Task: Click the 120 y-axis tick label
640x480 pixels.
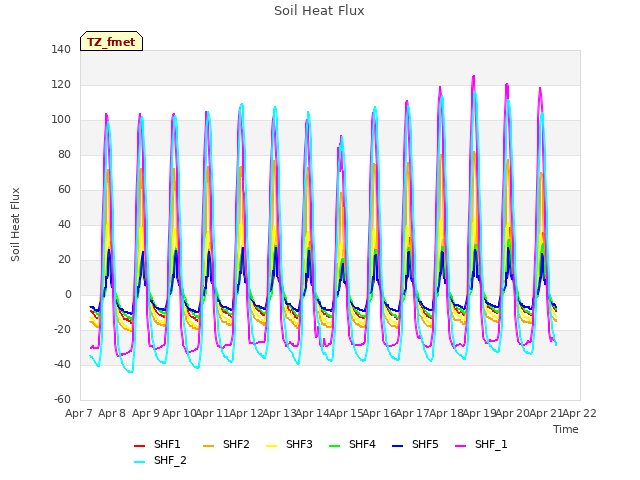Action: click(61, 84)
